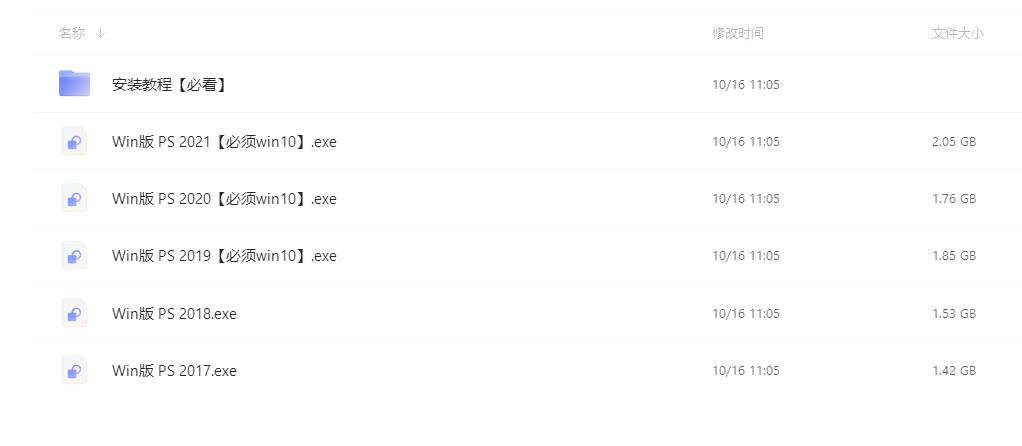The image size is (1022, 446).
Task: Toggle sort direction arrow next to 名称
Action: pyautogui.click(x=100, y=33)
